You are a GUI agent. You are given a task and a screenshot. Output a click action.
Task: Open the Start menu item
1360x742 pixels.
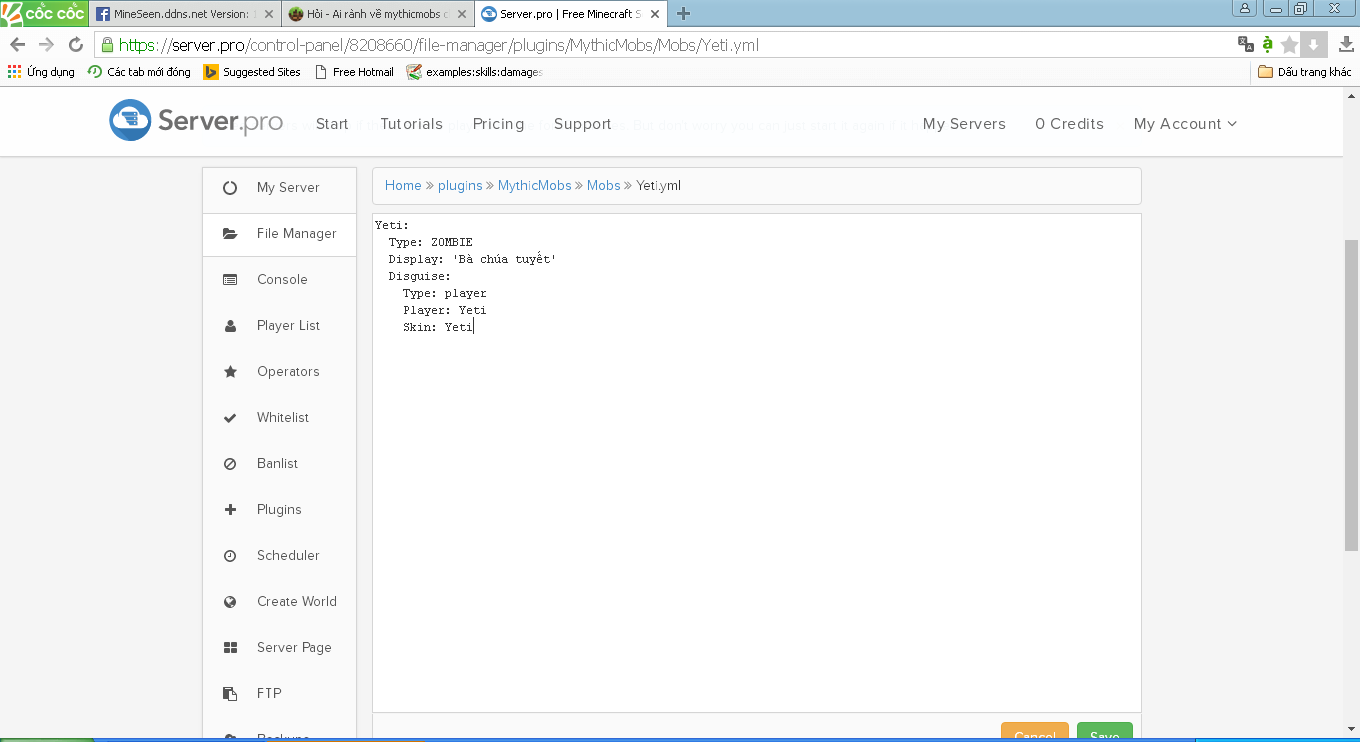click(x=332, y=124)
